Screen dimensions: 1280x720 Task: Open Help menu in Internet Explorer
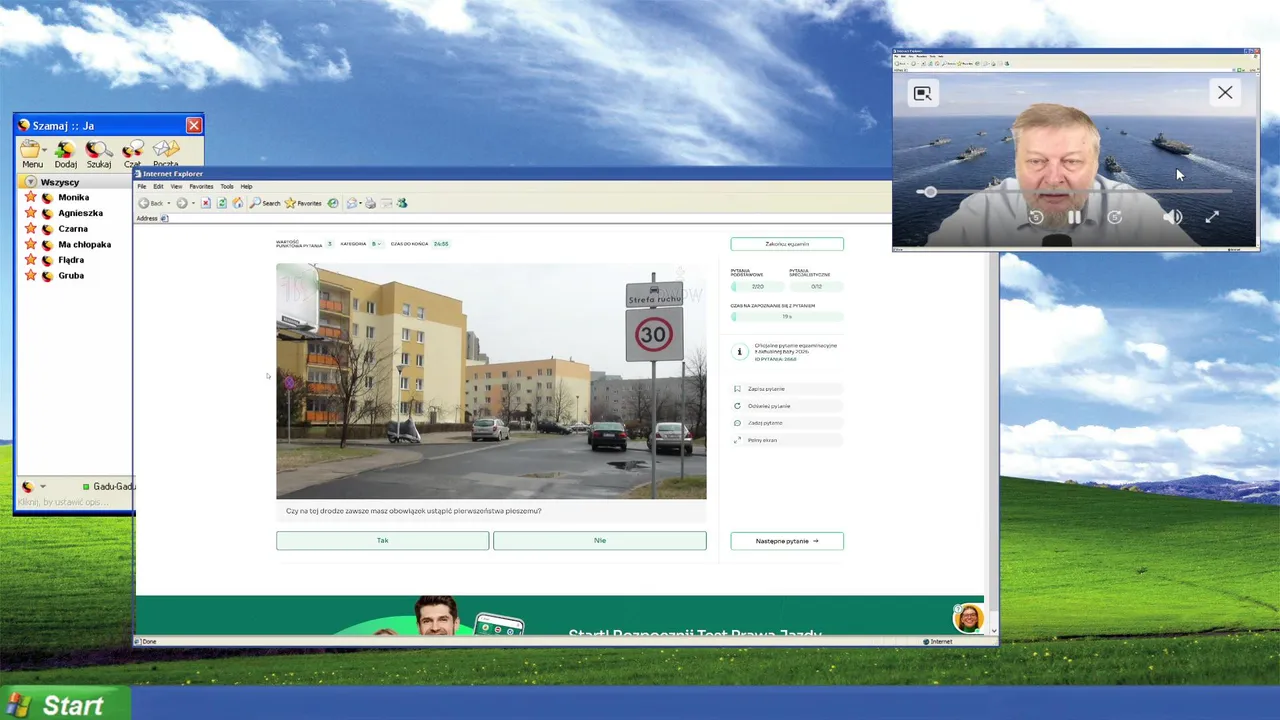(x=246, y=186)
